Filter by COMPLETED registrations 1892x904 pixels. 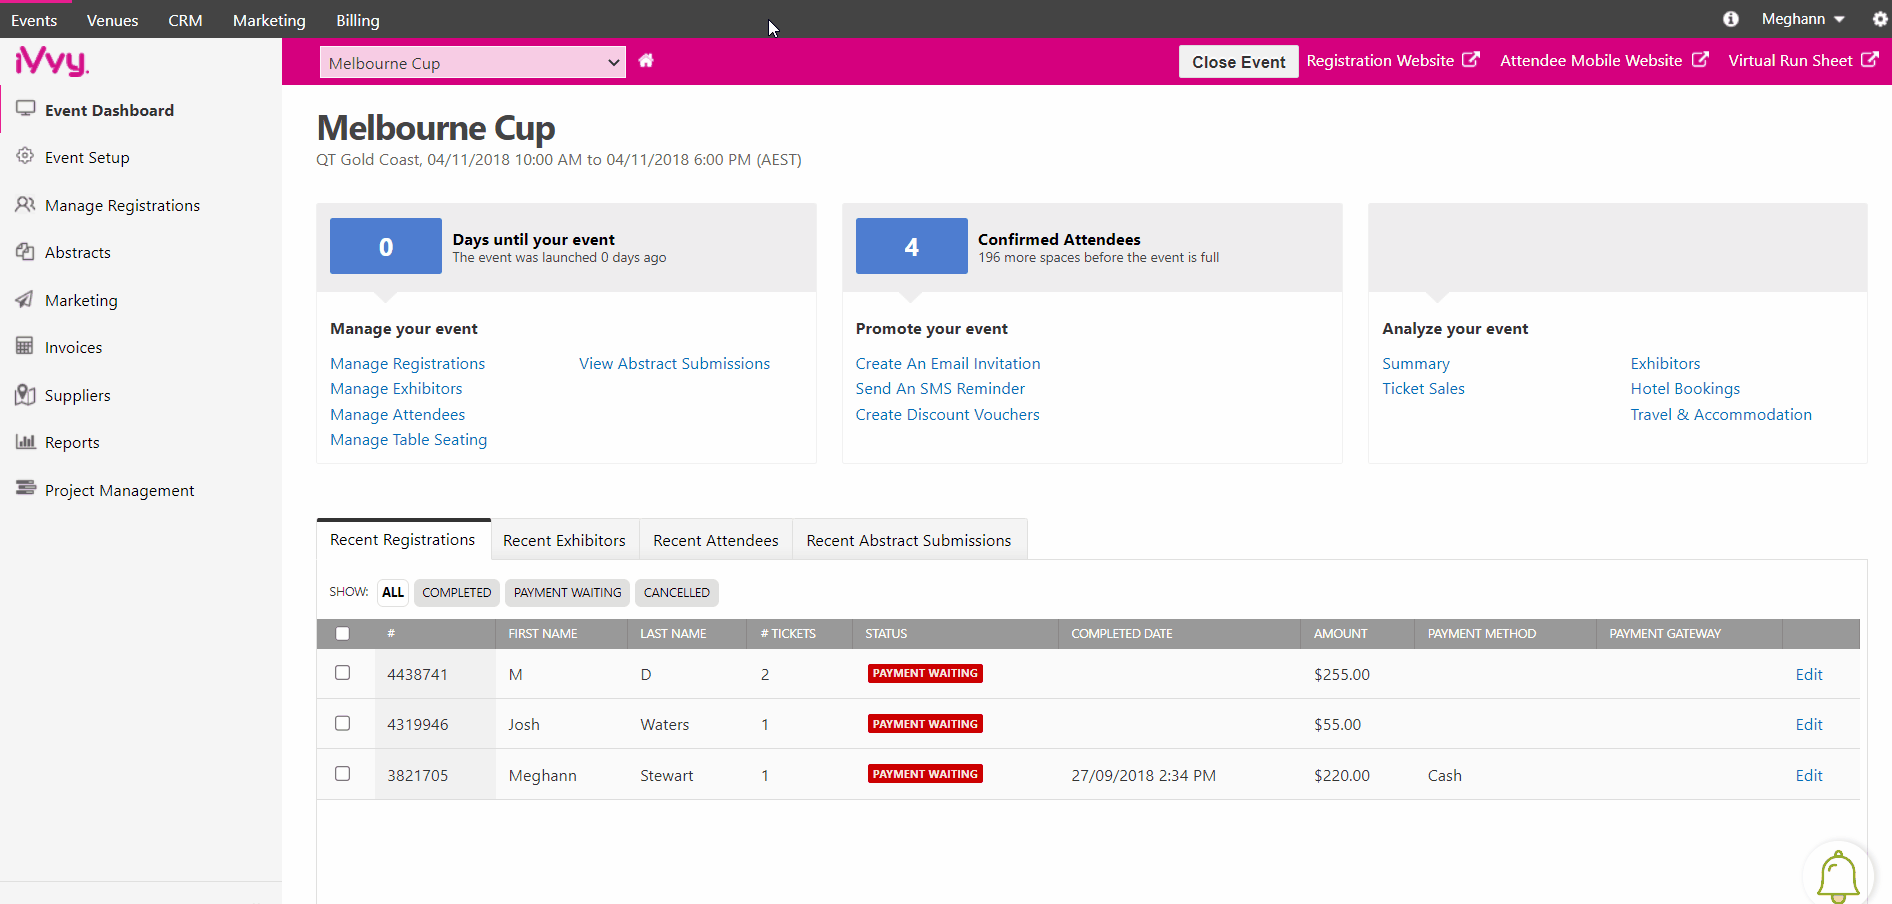[x=457, y=592]
